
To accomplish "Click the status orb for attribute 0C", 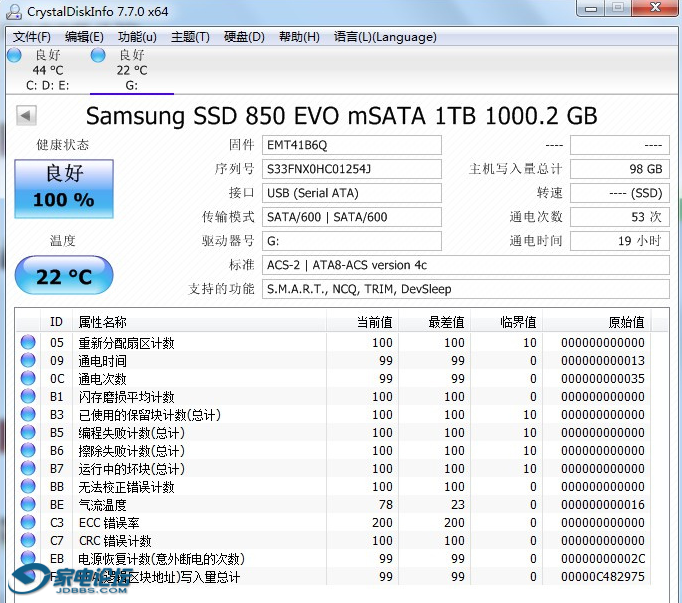I will click(28, 378).
